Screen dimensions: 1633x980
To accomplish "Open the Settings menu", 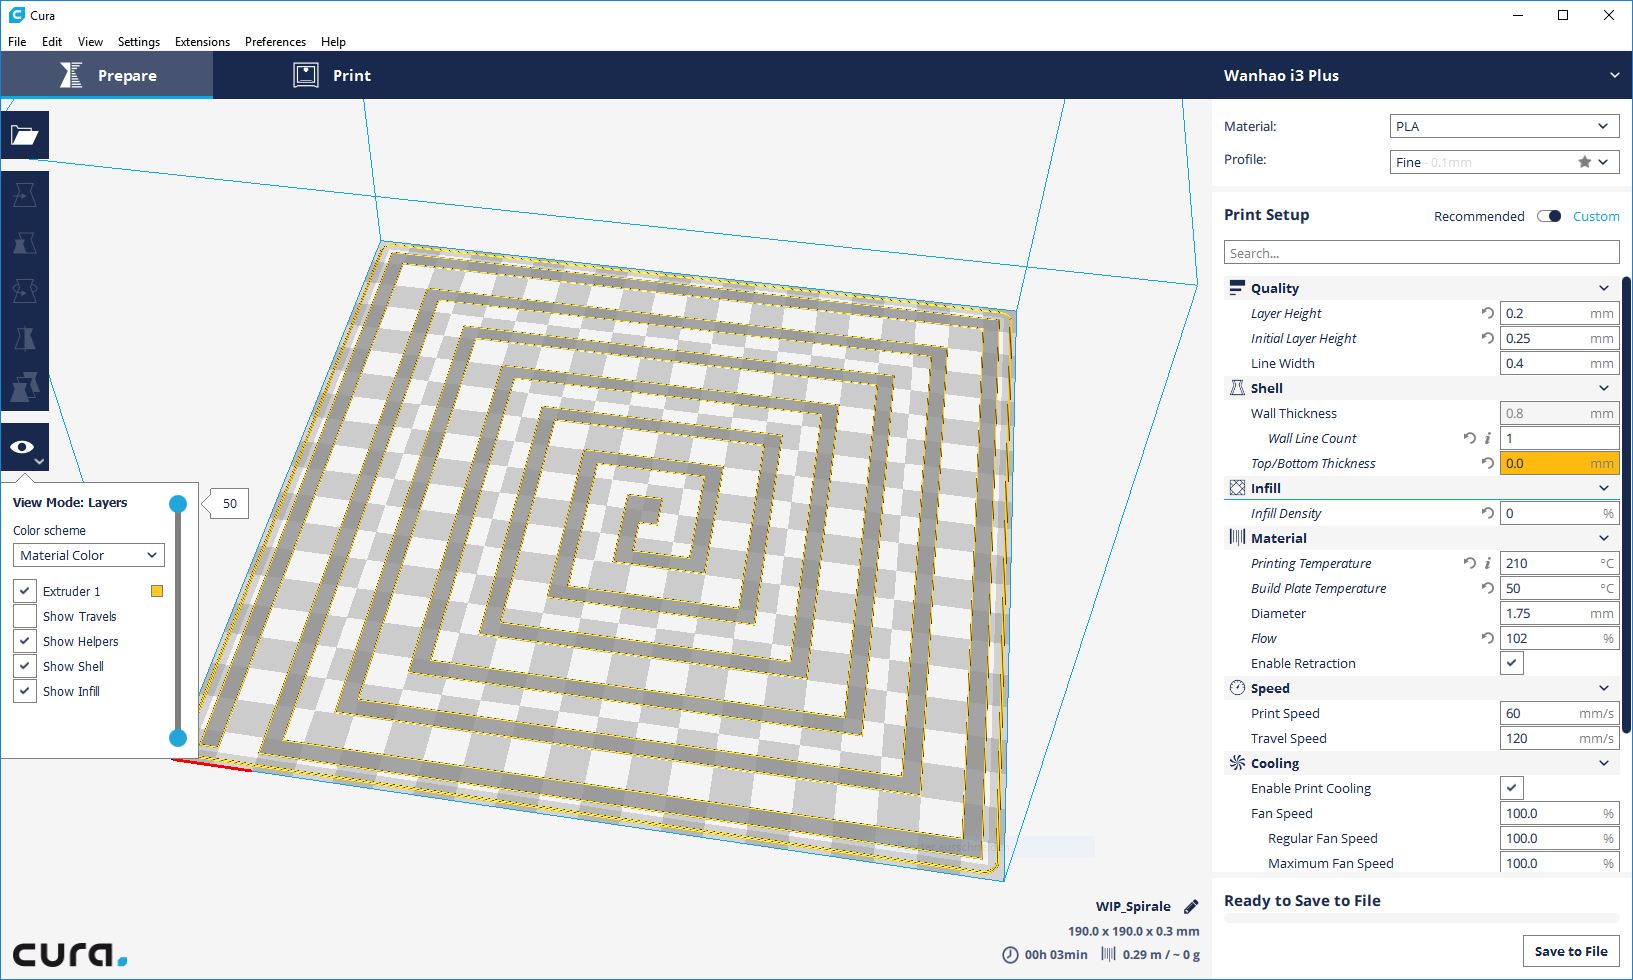I will coord(139,42).
